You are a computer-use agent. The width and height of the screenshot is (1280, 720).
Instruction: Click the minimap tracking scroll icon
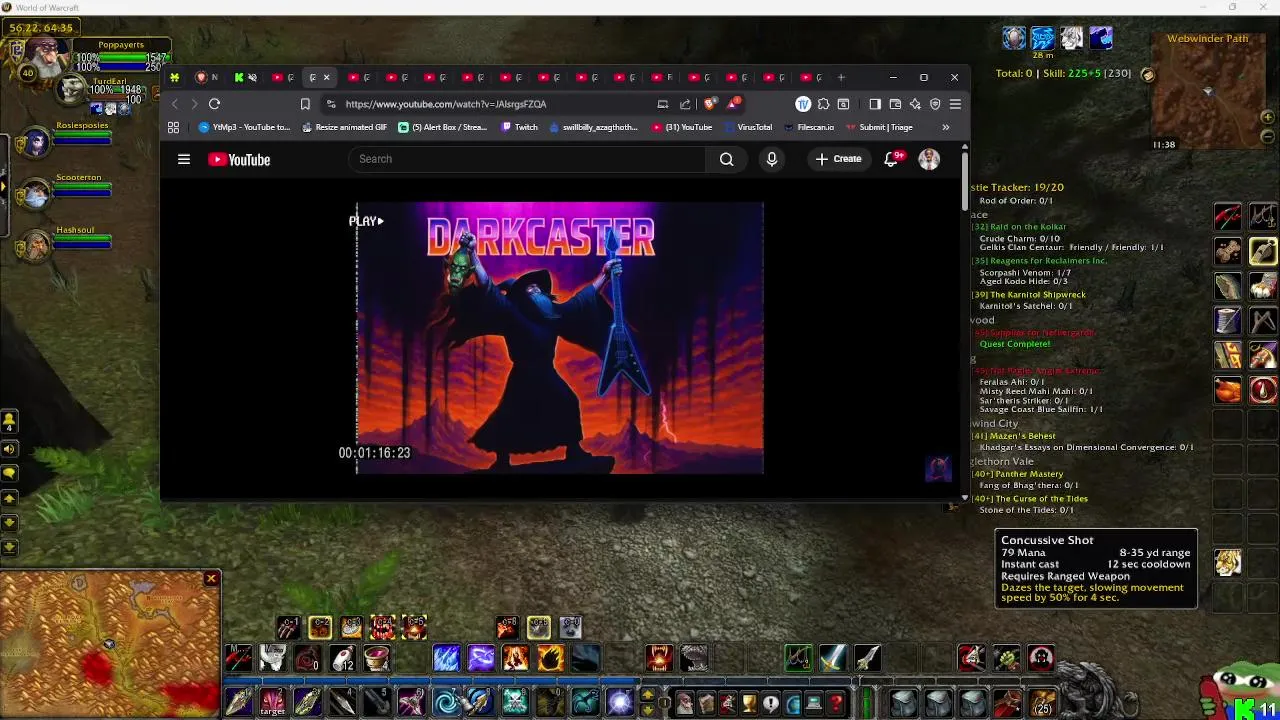[x=1148, y=74]
